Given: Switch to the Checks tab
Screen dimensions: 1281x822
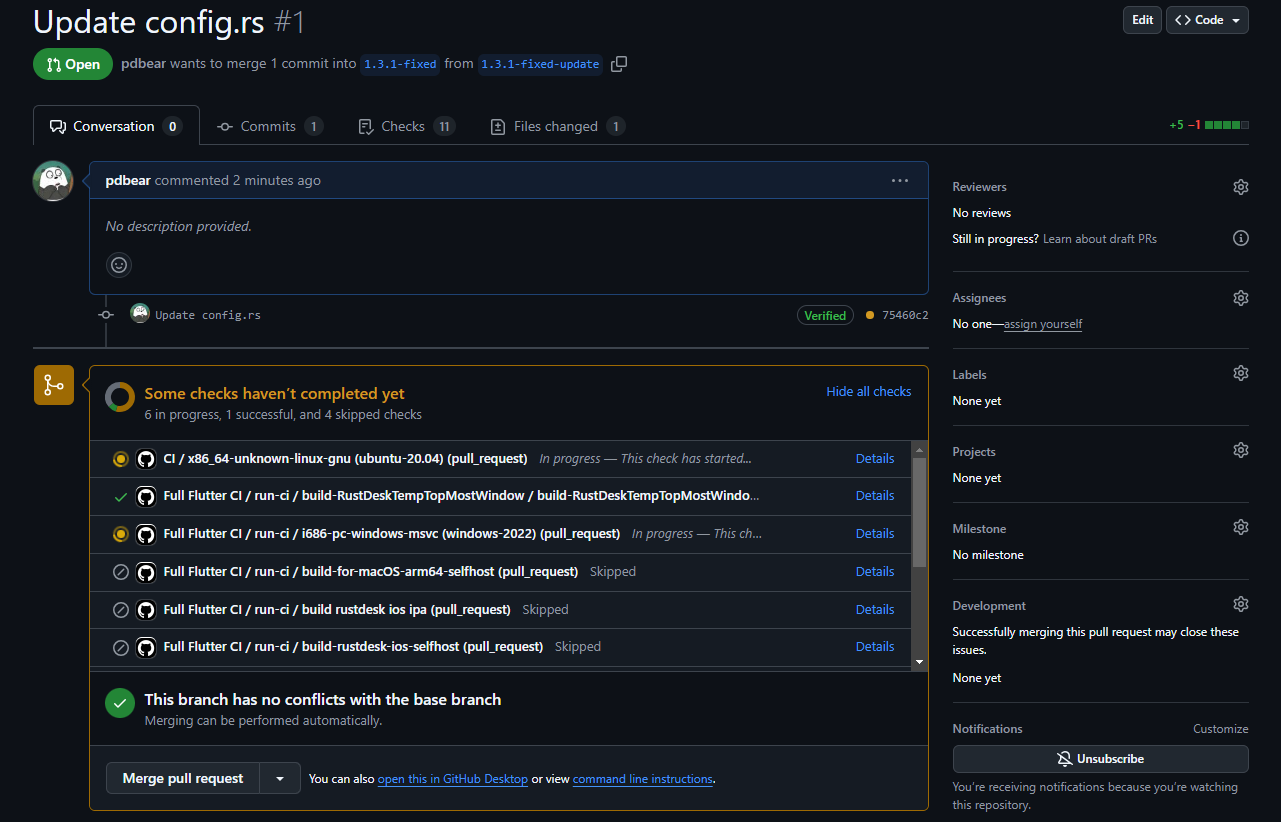Looking at the screenshot, I should click(406, 126).
